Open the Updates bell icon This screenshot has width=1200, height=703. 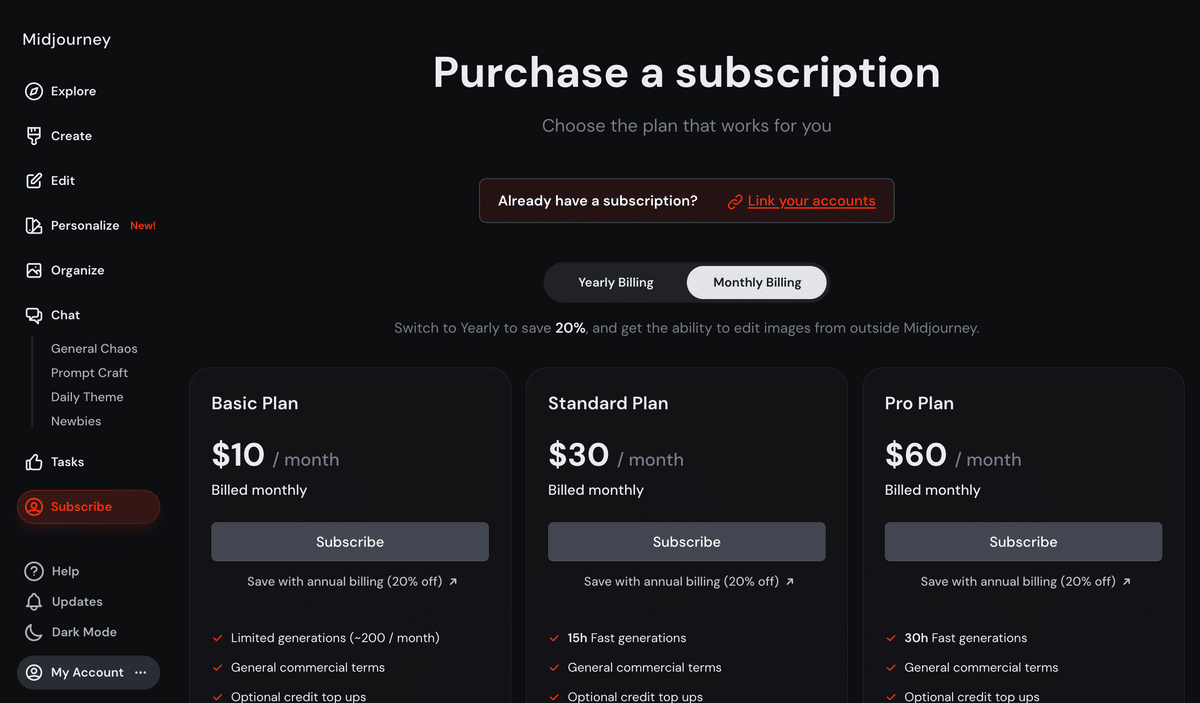(34, 602)
